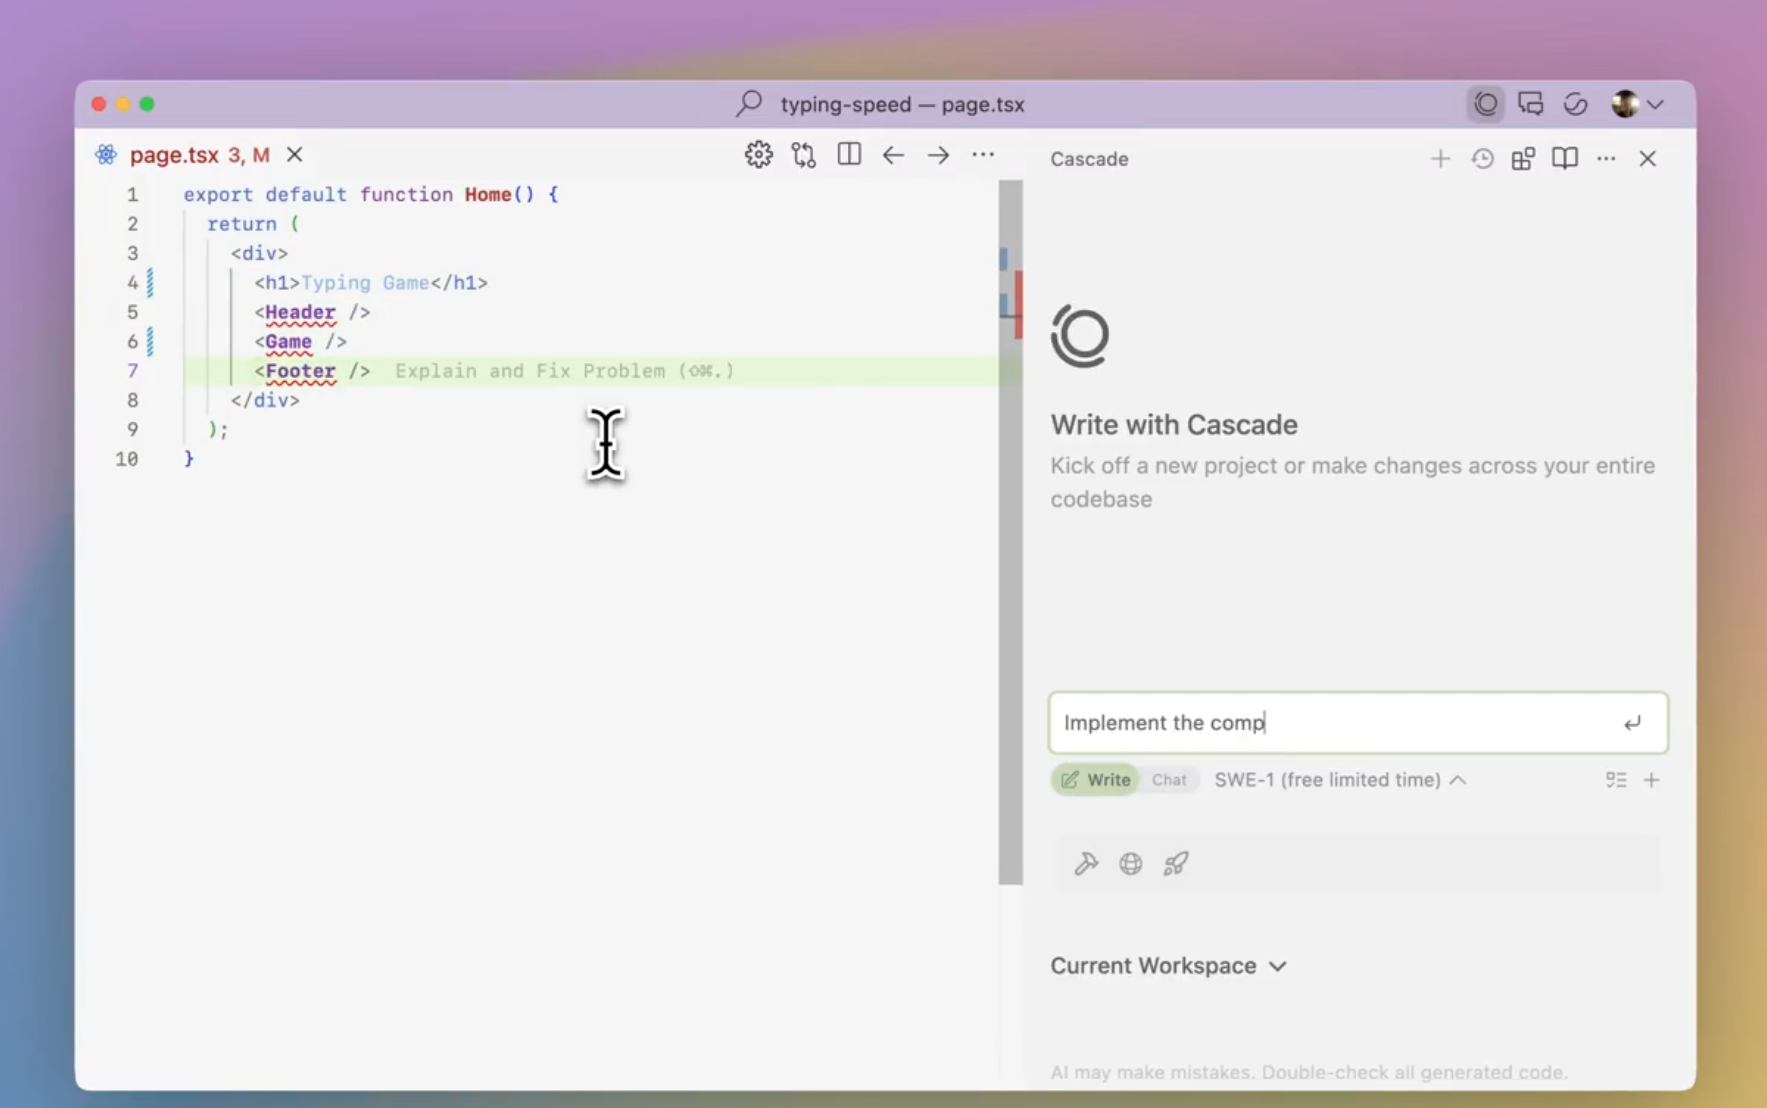Click the red error marker in overview ruler
This screenshot has width=1767, height=1108.
tap(1018, 304)
